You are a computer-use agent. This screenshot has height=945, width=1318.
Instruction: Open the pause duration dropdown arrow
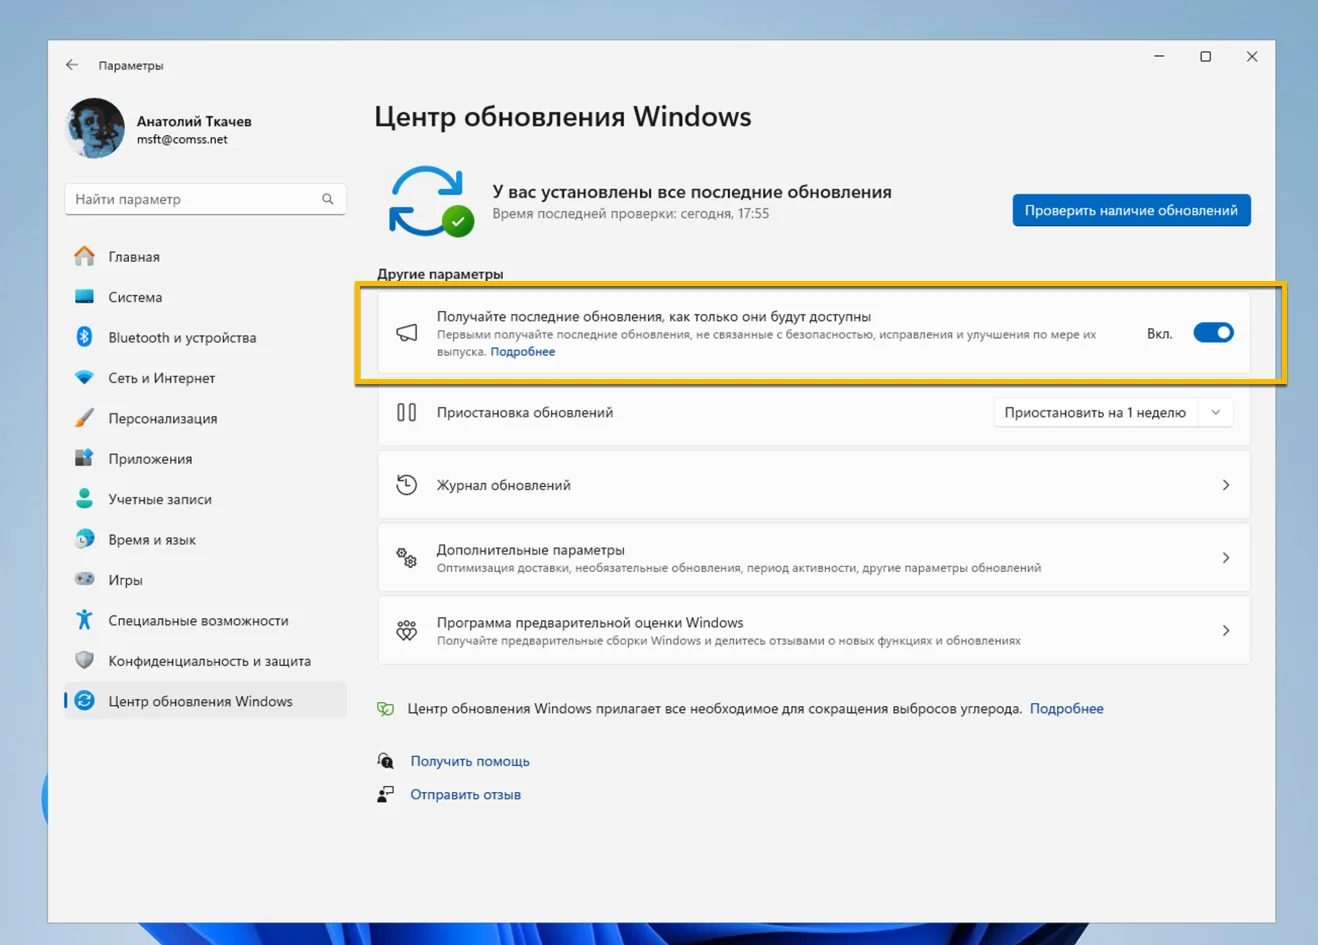(x=1215, y=412)
